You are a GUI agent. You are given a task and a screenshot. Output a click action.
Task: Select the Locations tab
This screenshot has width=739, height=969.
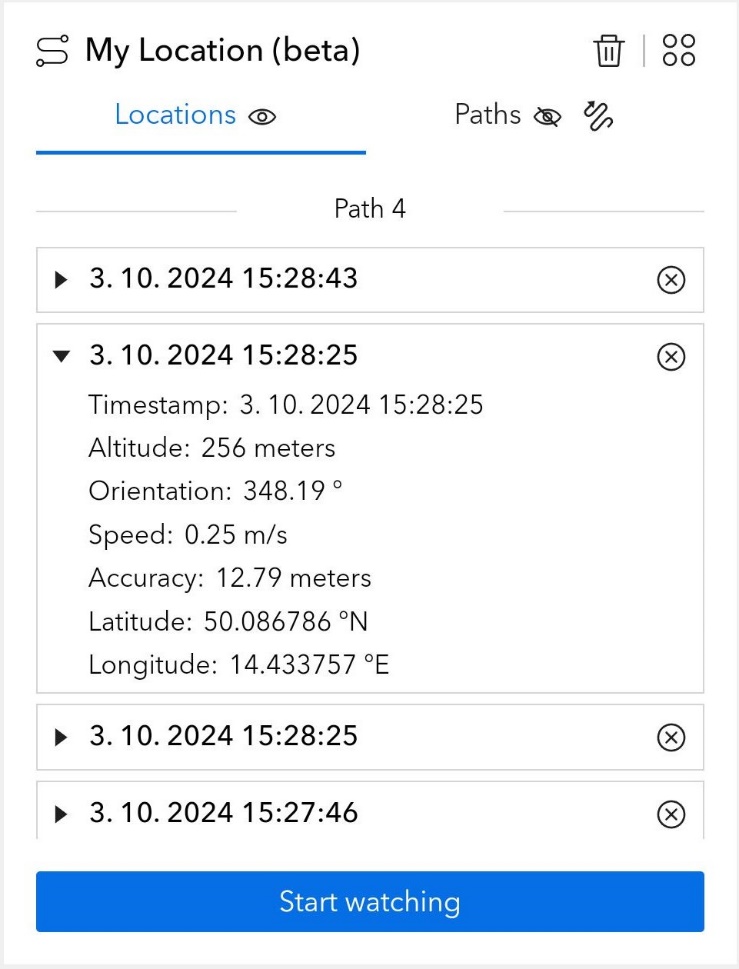[175, 115]
